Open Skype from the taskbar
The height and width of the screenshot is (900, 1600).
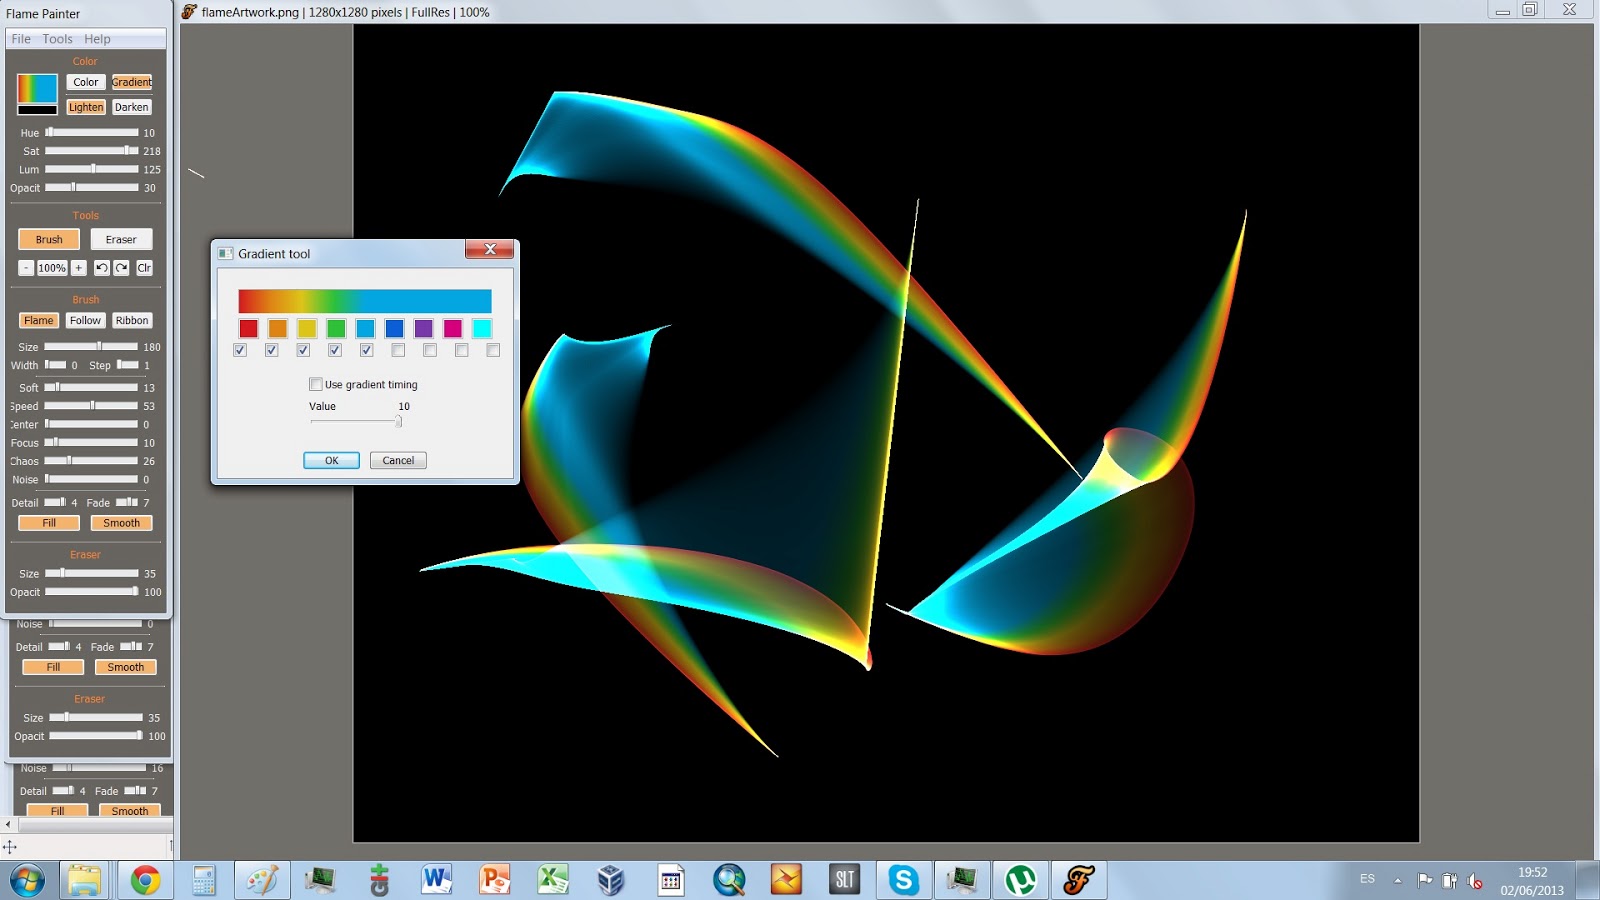click(903, 880)
